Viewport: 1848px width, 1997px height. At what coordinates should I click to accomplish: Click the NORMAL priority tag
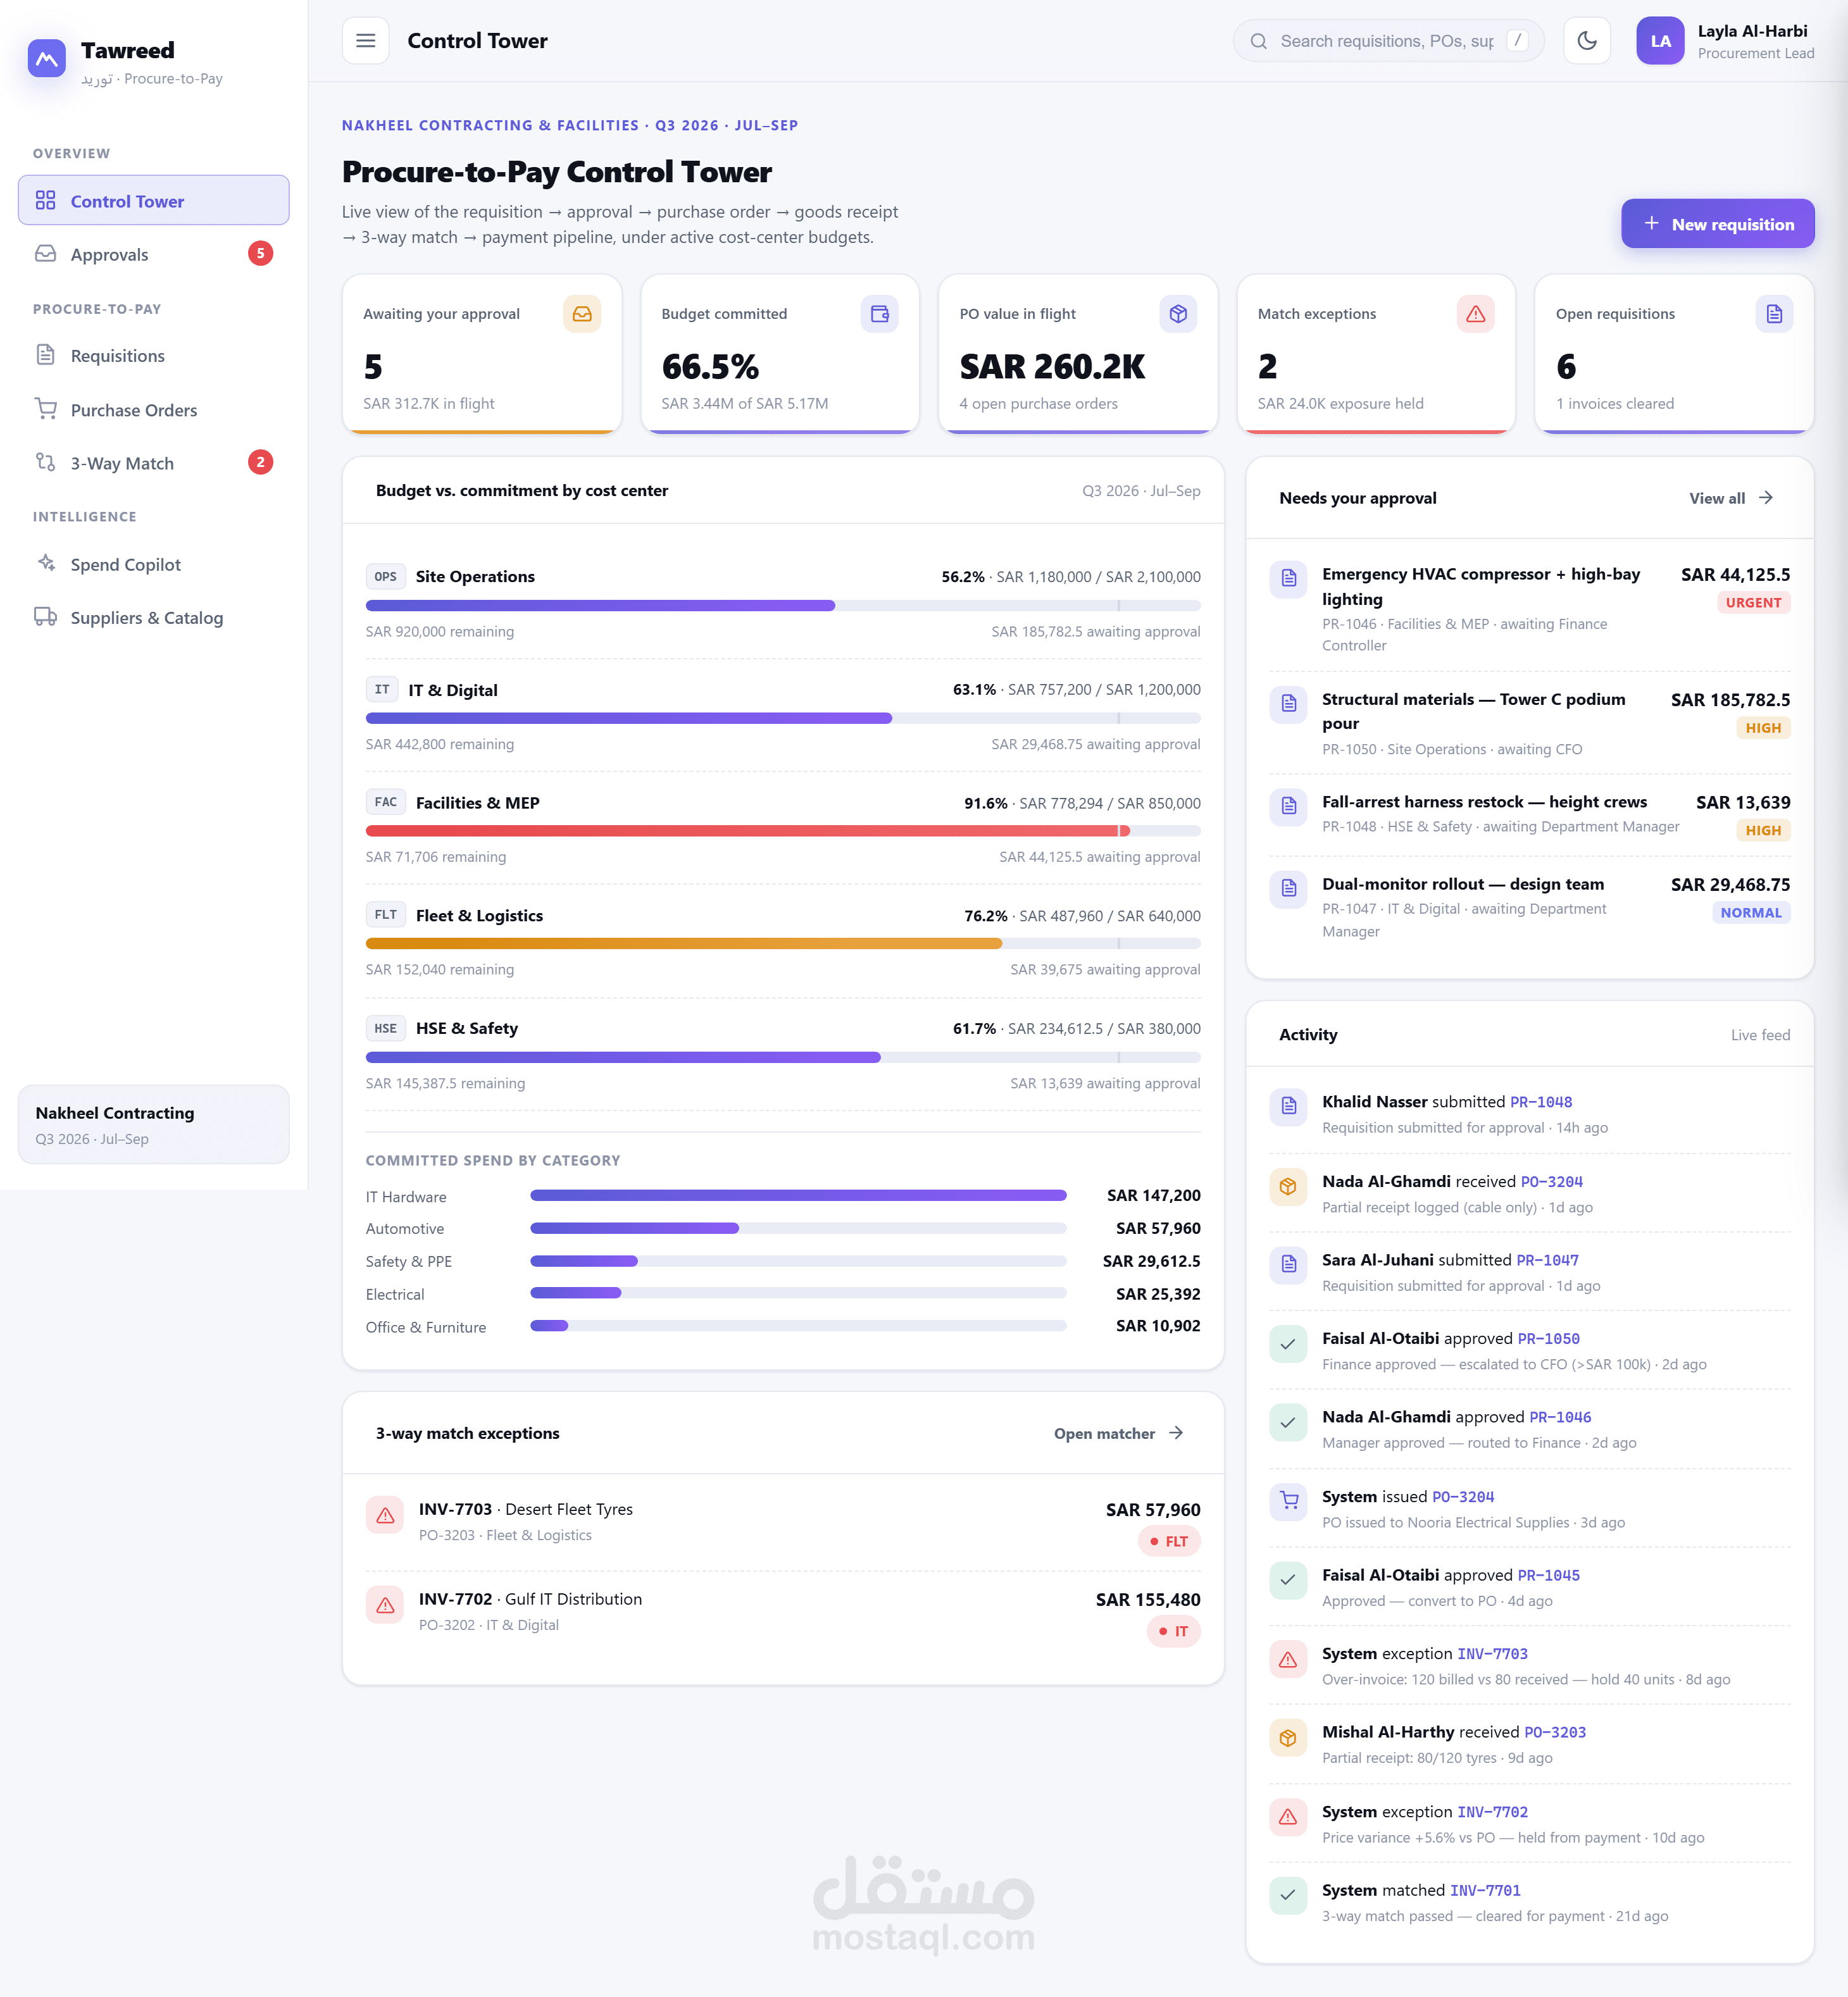coord(1751,913)
